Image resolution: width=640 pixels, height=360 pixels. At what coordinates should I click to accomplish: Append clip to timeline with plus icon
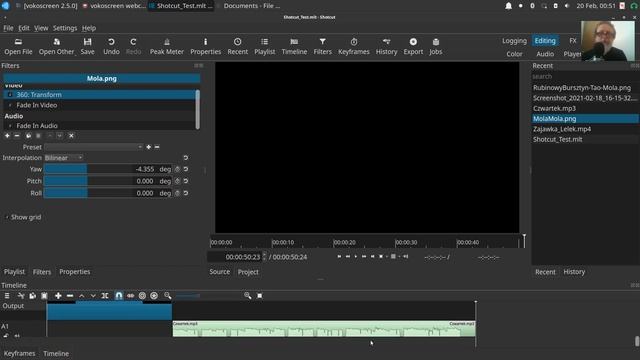[58, 296]
